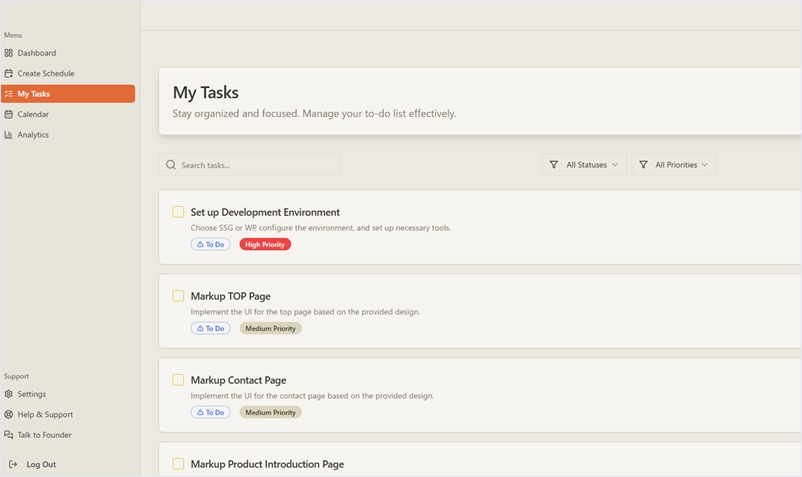Open the Calendar menu item
802x477 pixels.
click(33, 114)
